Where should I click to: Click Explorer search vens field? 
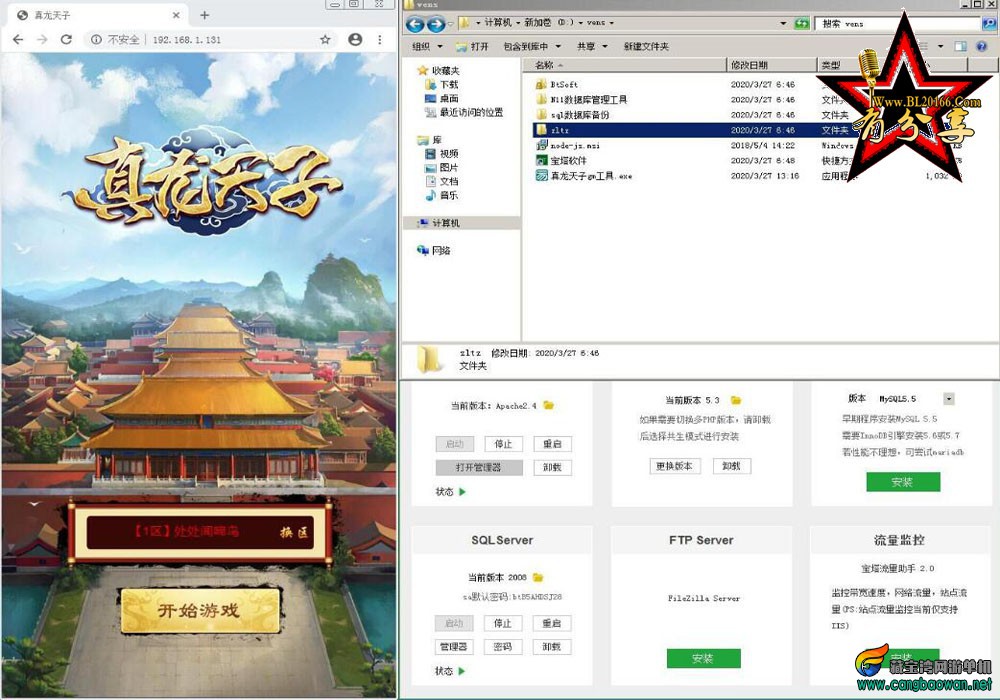pos(898,24)
